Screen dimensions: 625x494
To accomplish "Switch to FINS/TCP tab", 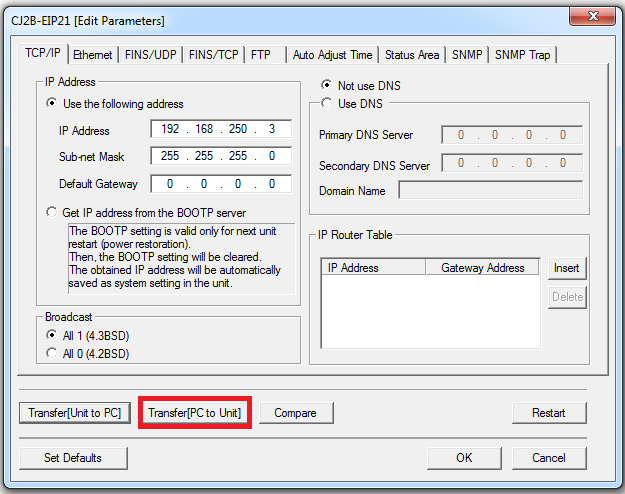I will [x=214, y=55].
